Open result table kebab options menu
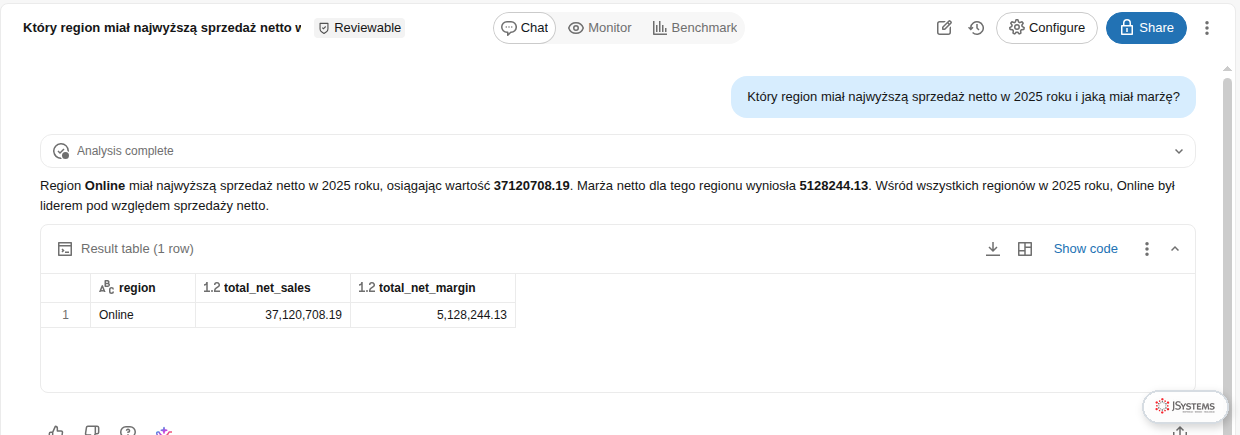 (1147, 249)
